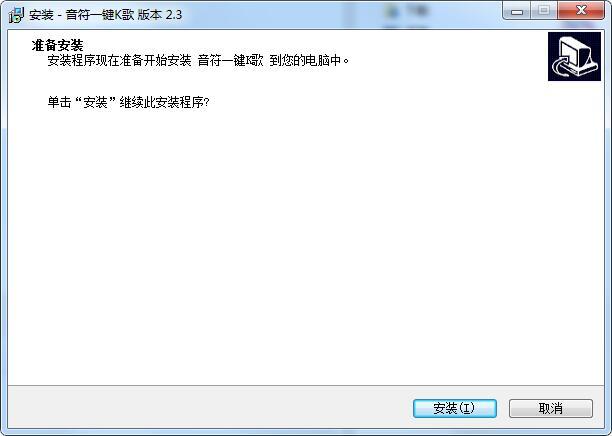This screenshot has height=436, width=612.
Task: Click the quoted word "安装" in instruction line
Action: tap(95, 102)
